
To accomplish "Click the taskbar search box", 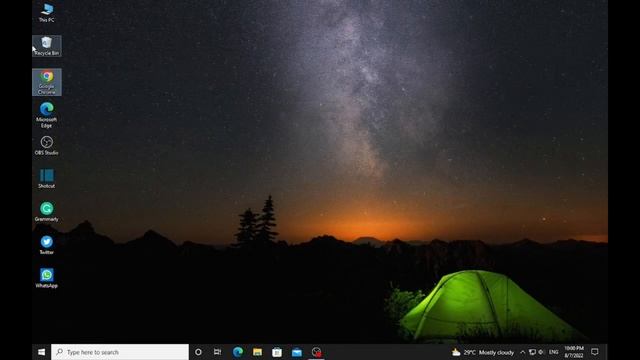I will (120, 352).
